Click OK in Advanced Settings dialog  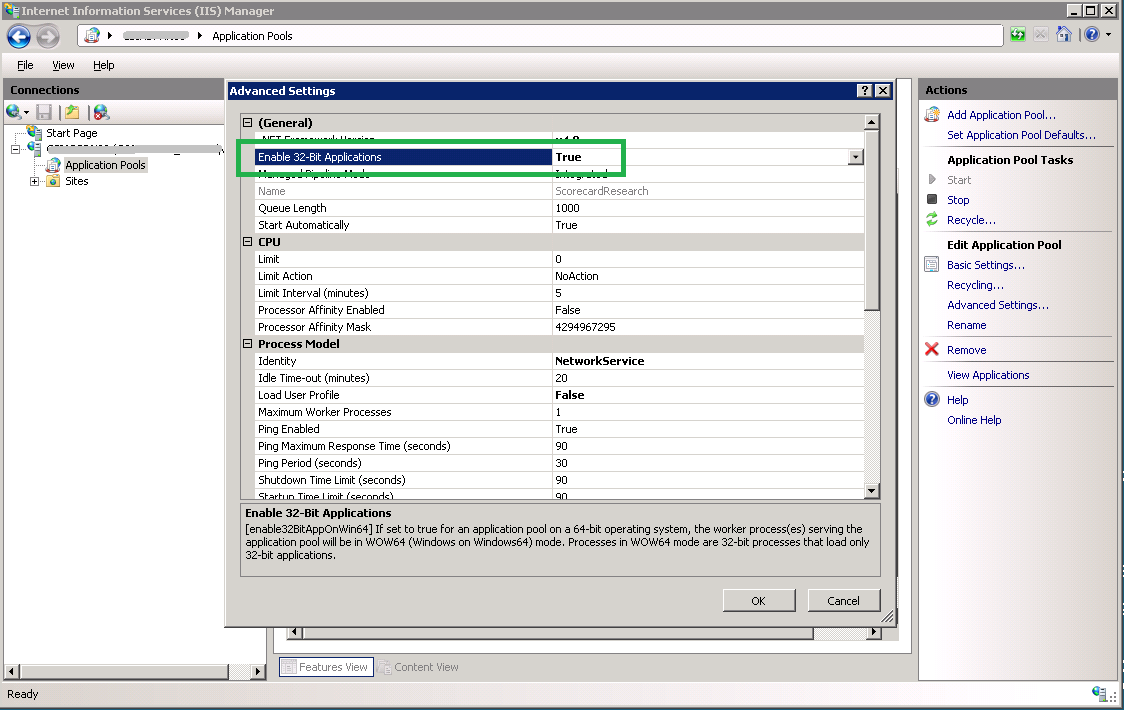tap(758, 601)
